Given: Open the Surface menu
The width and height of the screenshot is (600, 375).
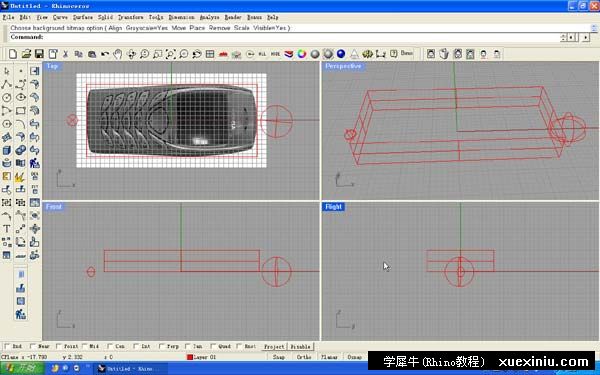Looking at the screenshot, I should (x=83, y=17).
